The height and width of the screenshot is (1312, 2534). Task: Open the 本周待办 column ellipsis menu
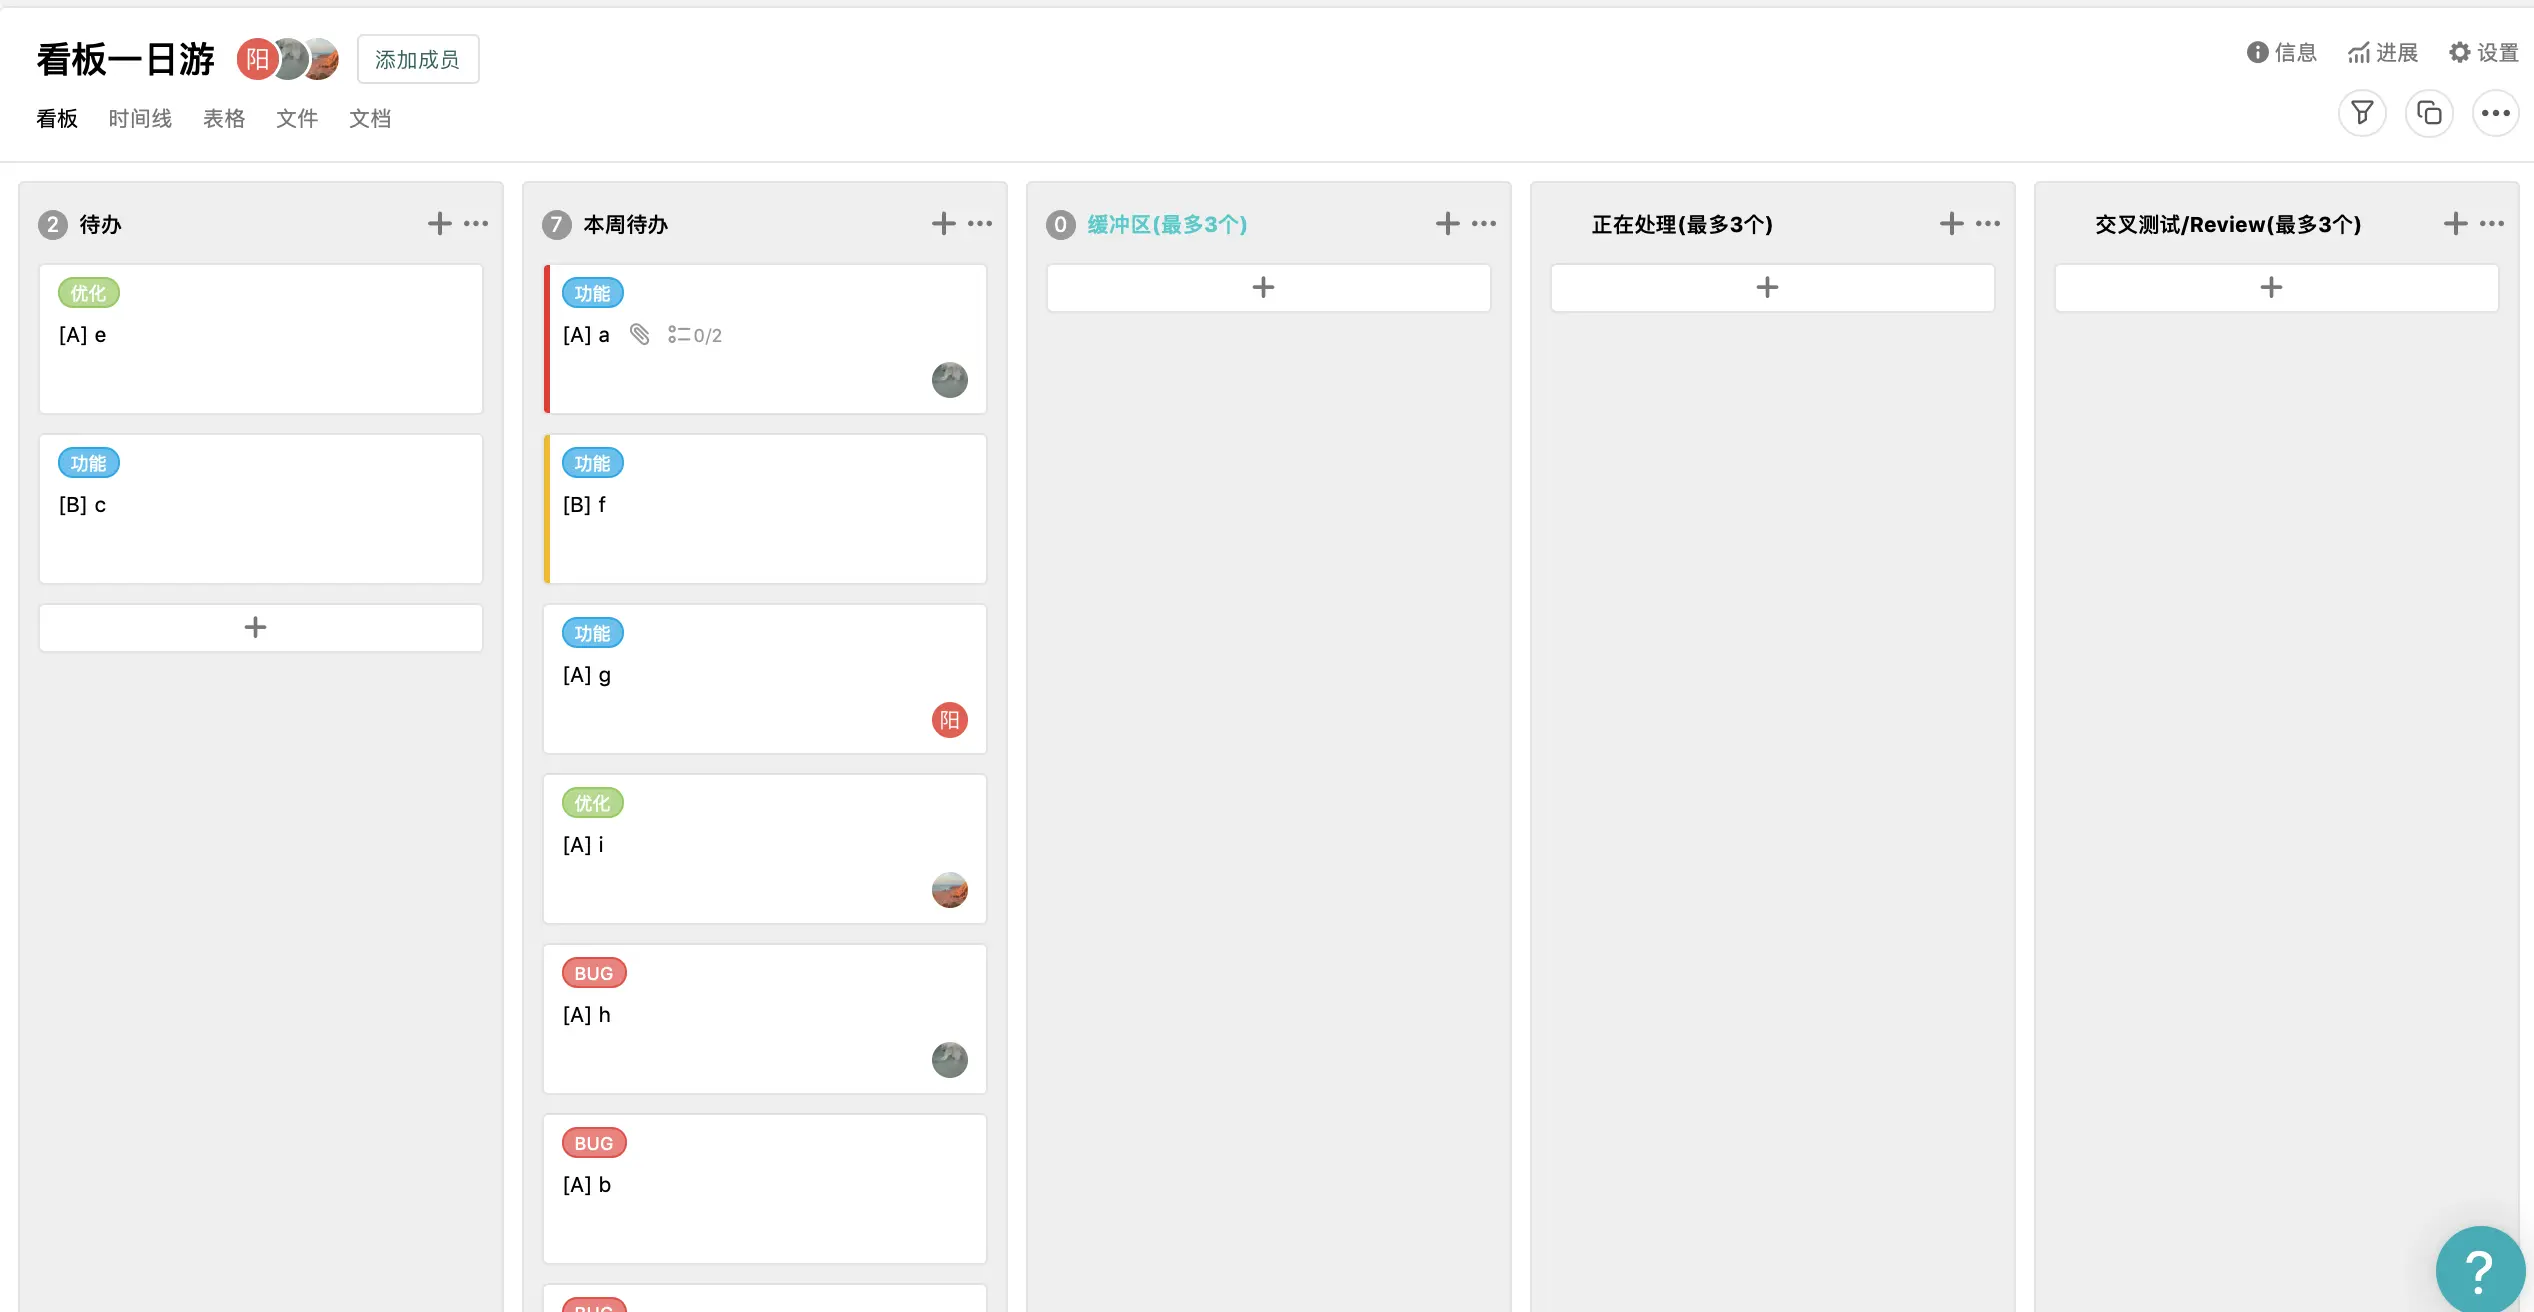(980, 224)
